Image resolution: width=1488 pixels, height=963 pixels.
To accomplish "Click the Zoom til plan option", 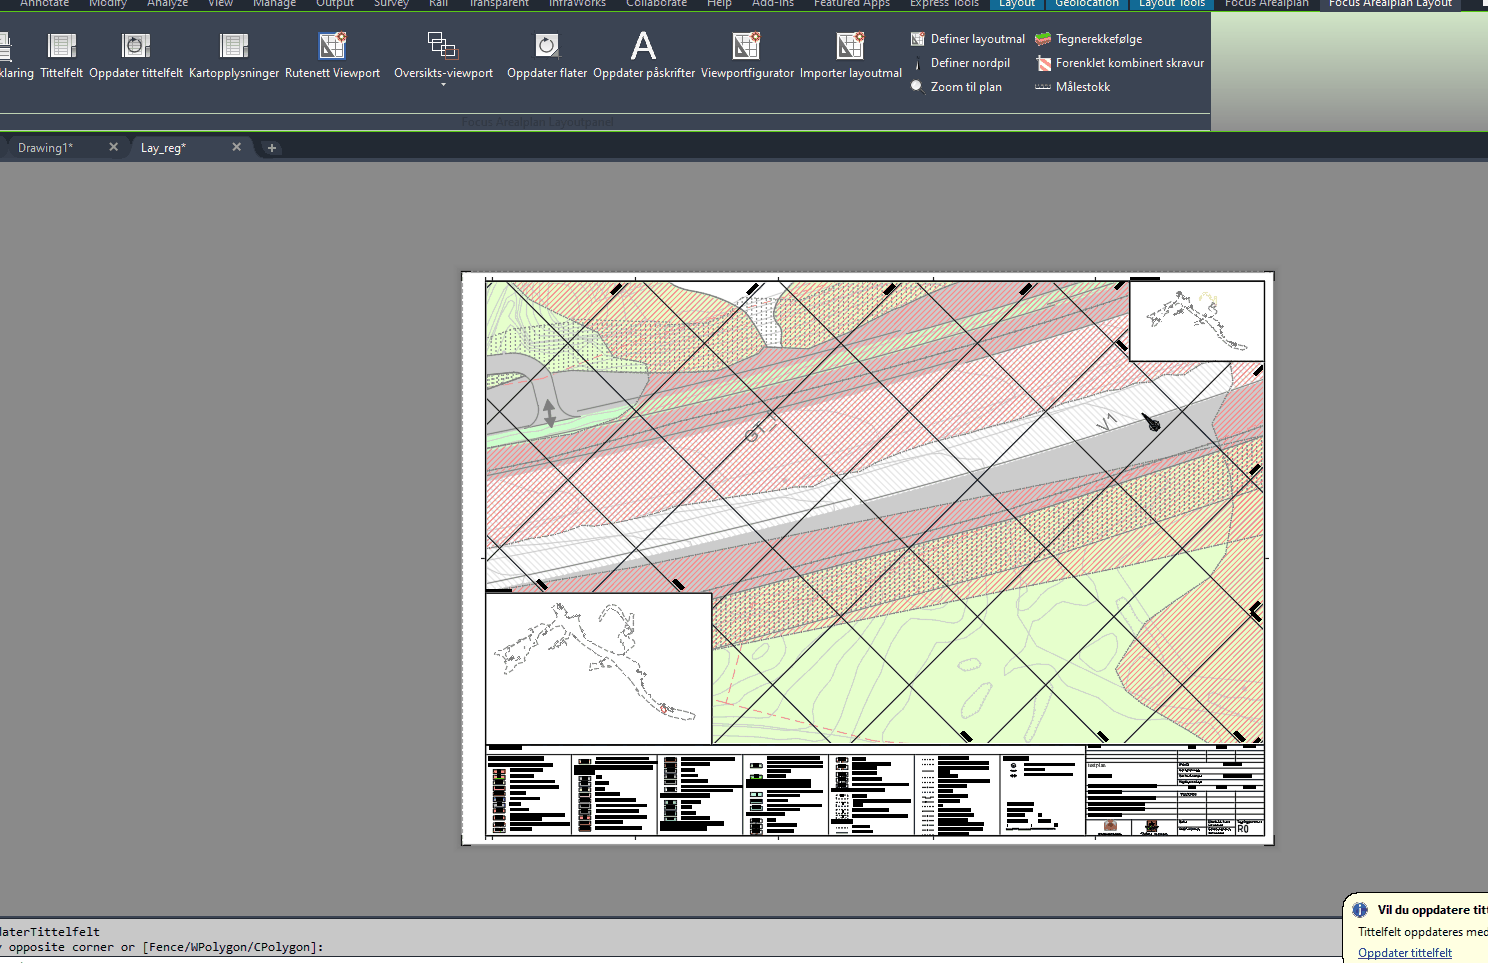I will coord(965,87).
